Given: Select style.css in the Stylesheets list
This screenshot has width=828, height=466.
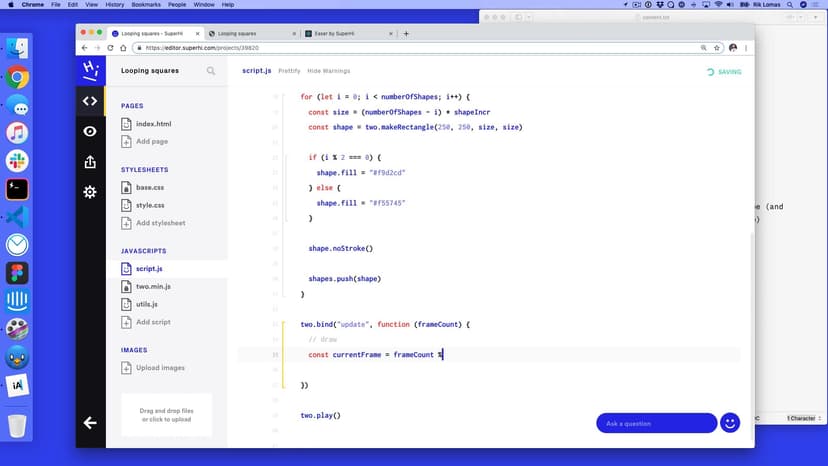Looking at the screenshot, I should coord(149,205).
